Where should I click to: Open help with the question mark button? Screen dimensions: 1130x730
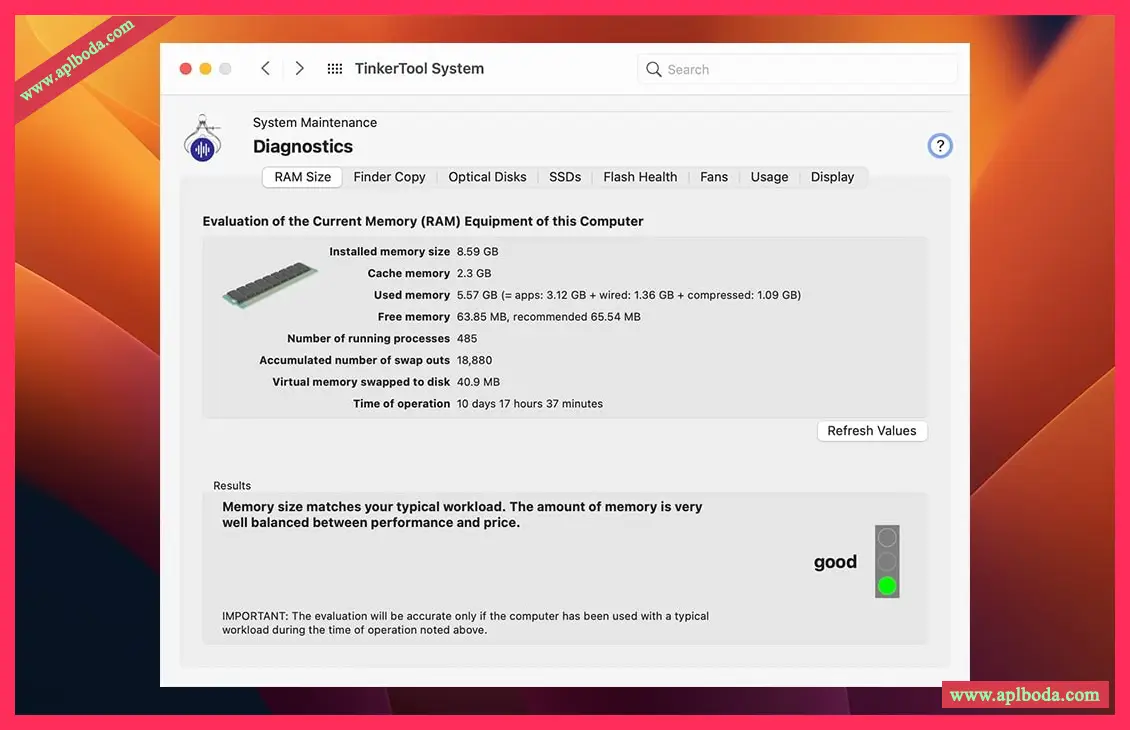(939, 146)
